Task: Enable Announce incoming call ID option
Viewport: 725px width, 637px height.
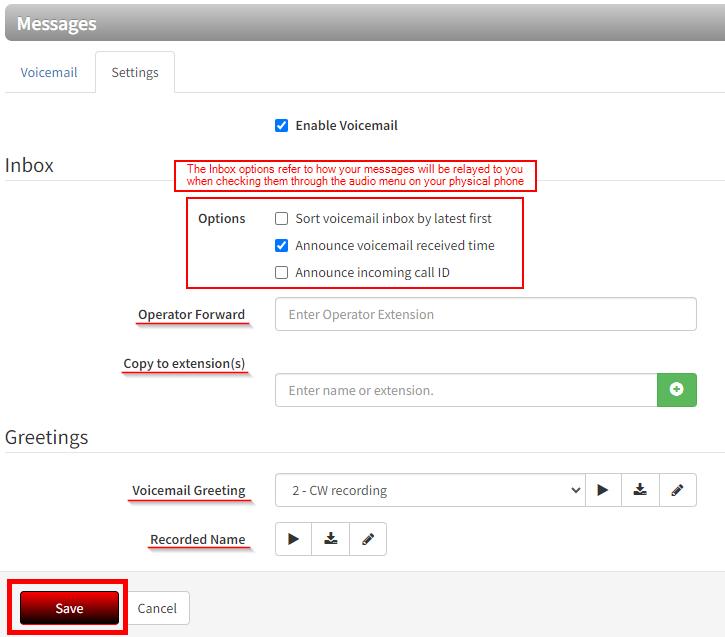Action: pyautogui.click(x=282, y=272)
